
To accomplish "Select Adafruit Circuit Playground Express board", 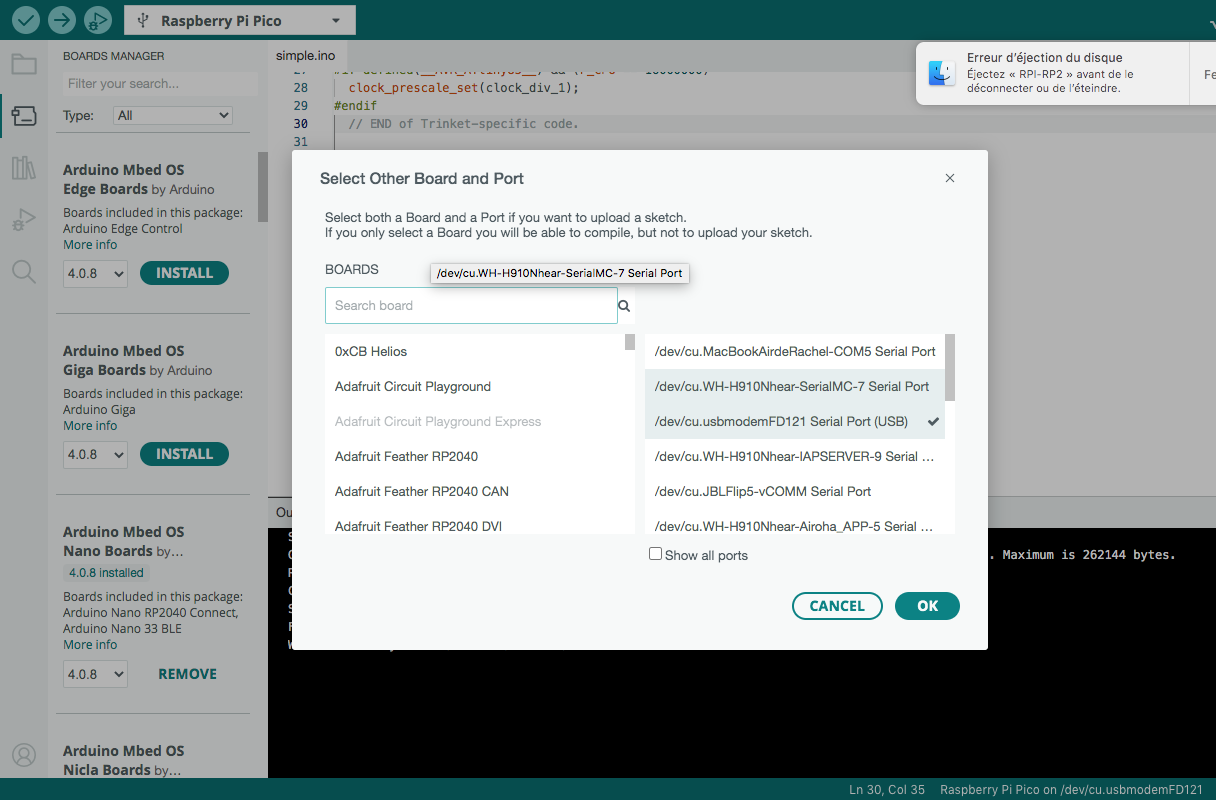I will pyautogui.click(x=475, y=422).
